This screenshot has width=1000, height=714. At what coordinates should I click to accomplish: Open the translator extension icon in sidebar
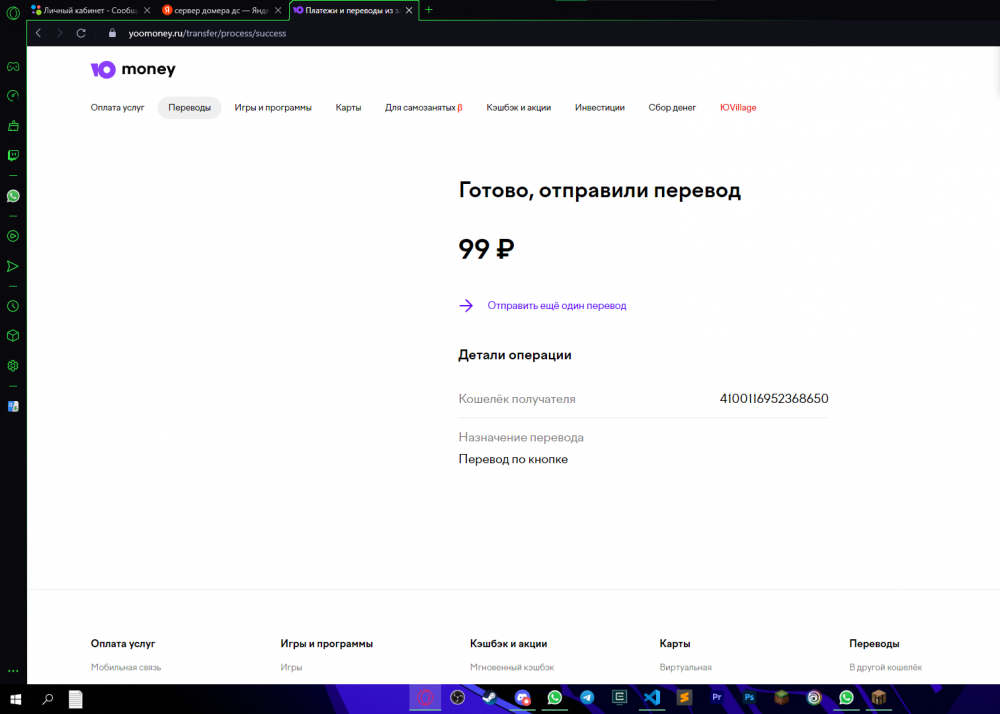13,406
